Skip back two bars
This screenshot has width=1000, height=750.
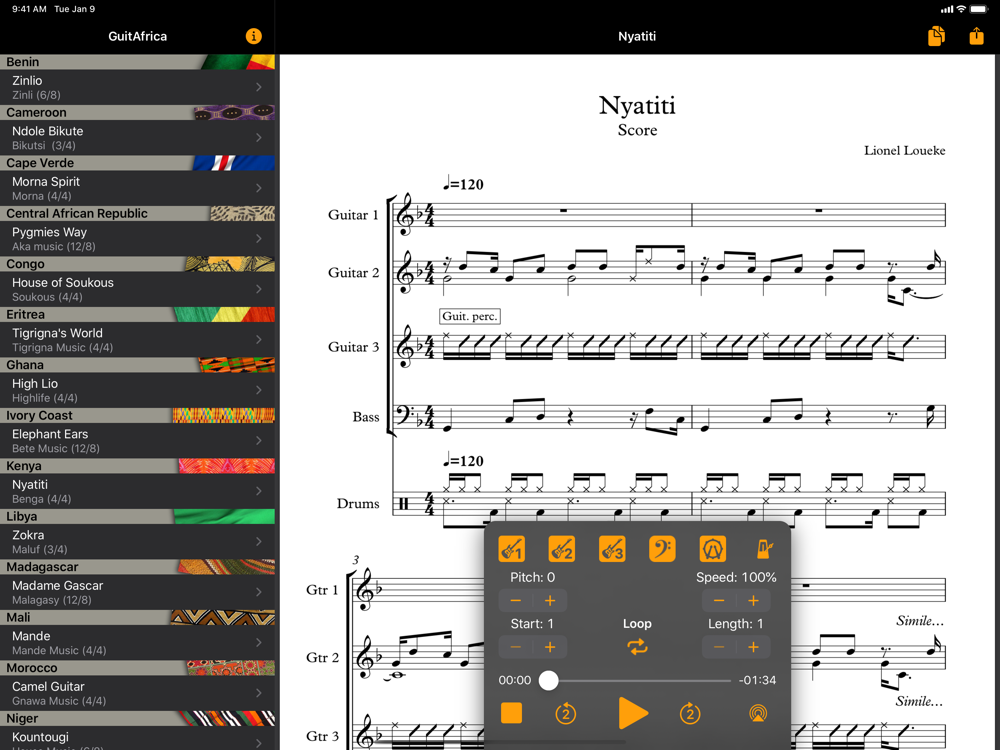click(x=566, y=714)
